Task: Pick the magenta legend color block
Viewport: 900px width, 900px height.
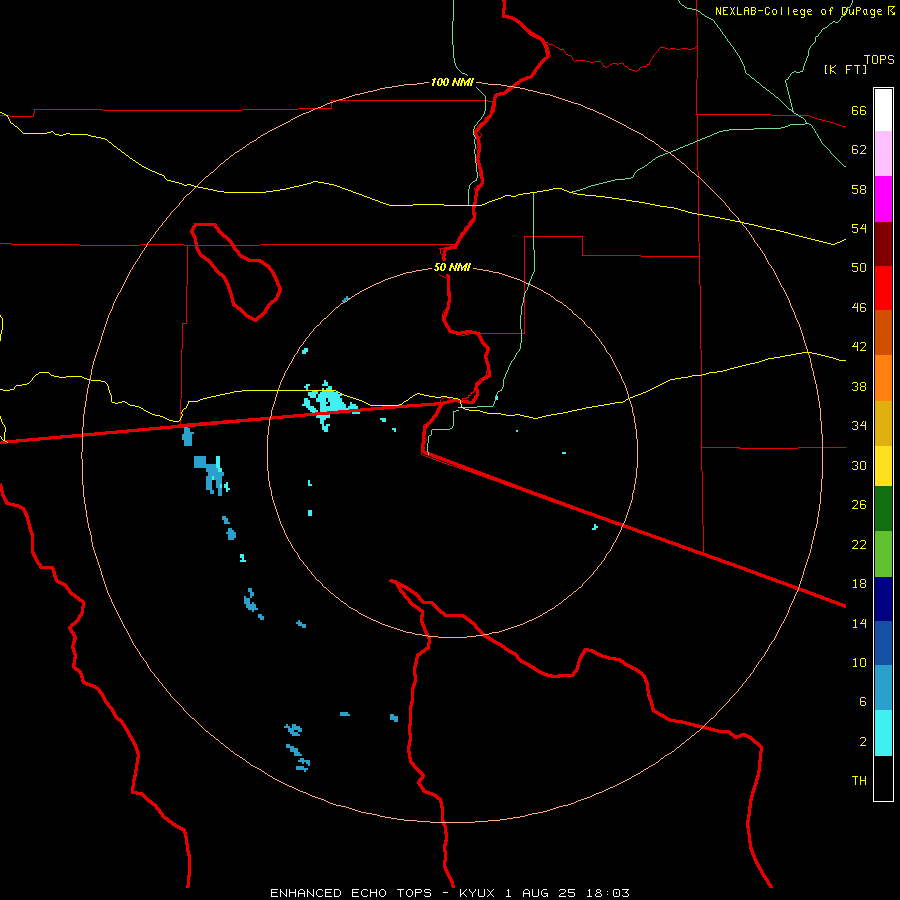Action: [x=883, y=199]
